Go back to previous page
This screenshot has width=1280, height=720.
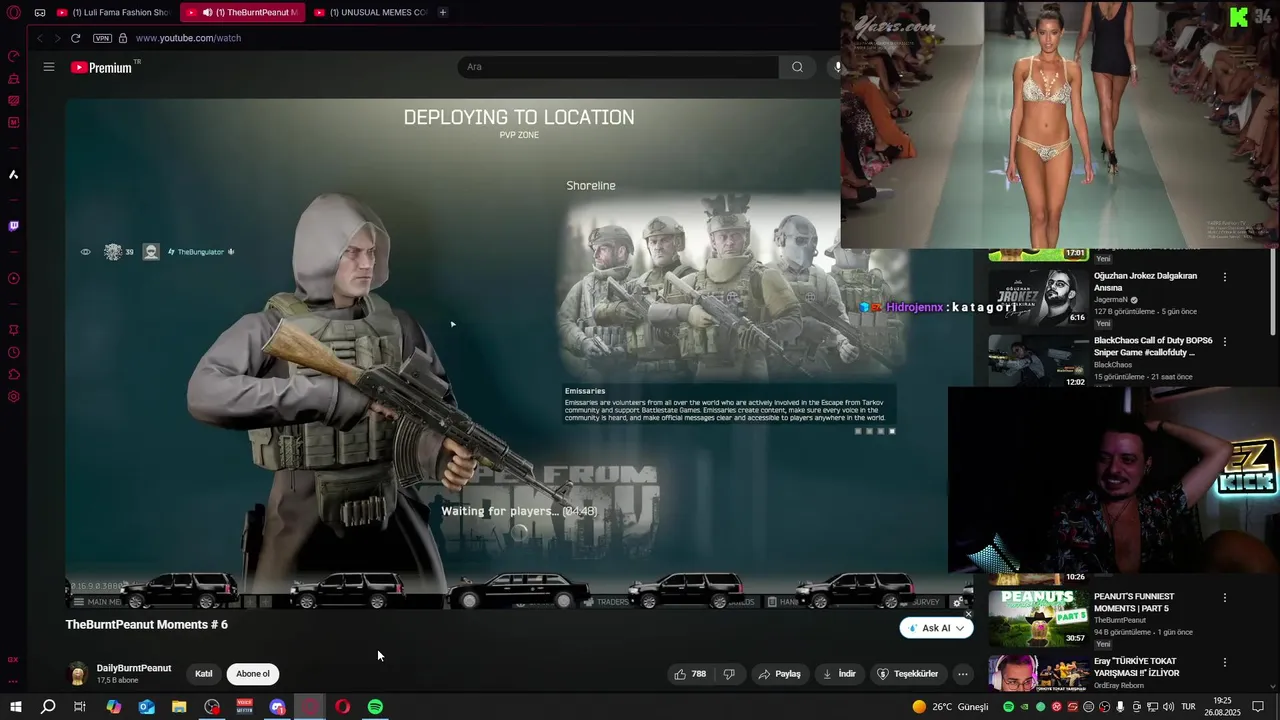point(40,38)
